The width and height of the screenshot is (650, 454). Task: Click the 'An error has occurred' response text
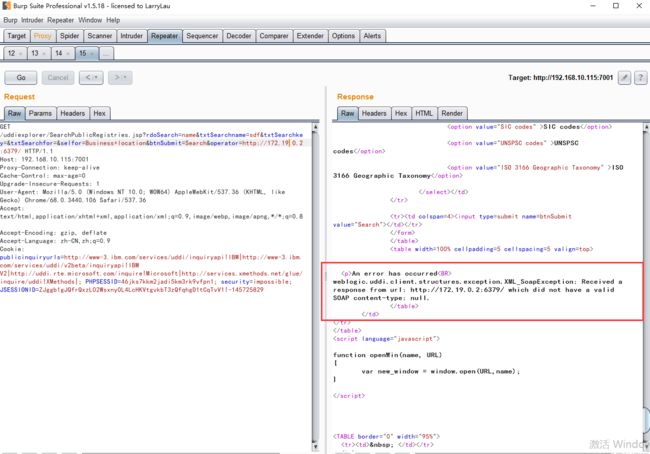coord(394,274)
